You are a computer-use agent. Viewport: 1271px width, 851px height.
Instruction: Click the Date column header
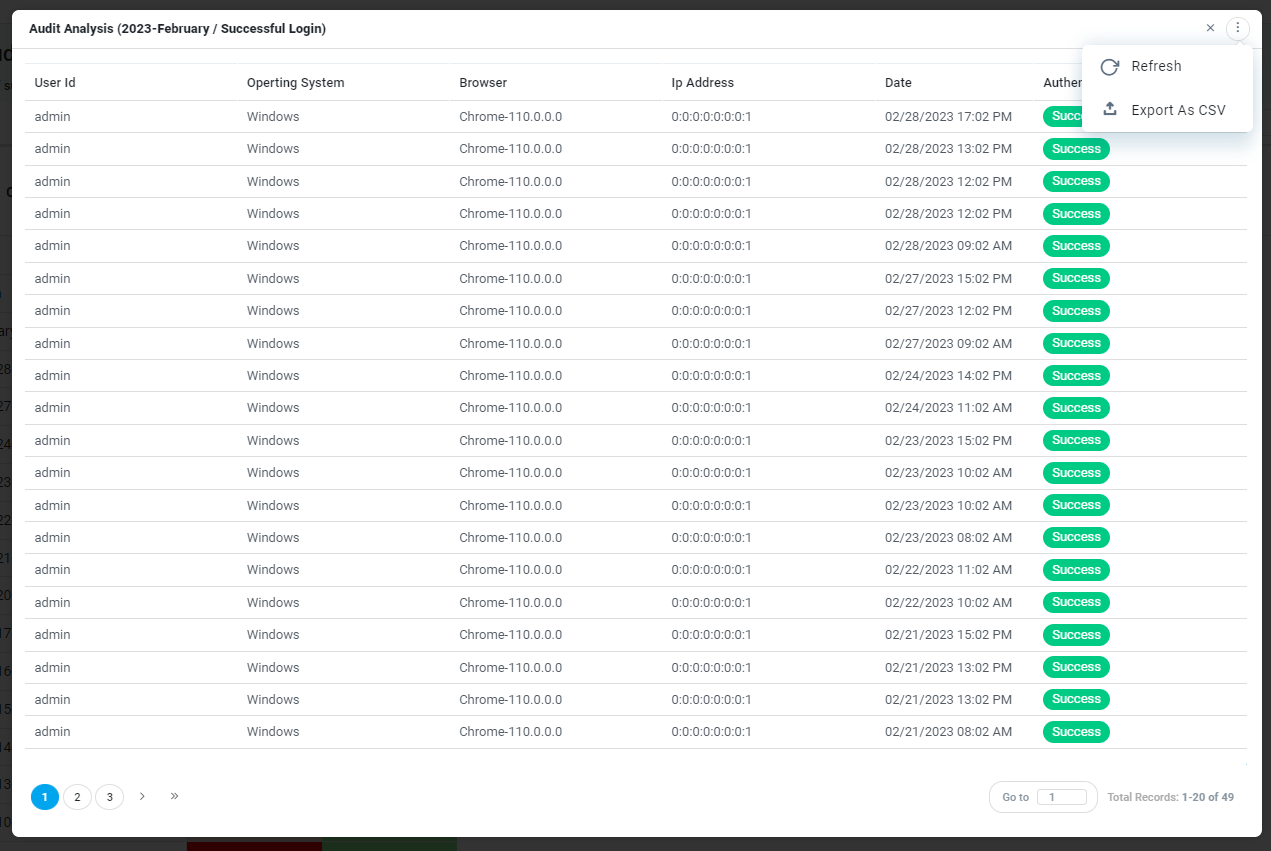tap(898, 83)
